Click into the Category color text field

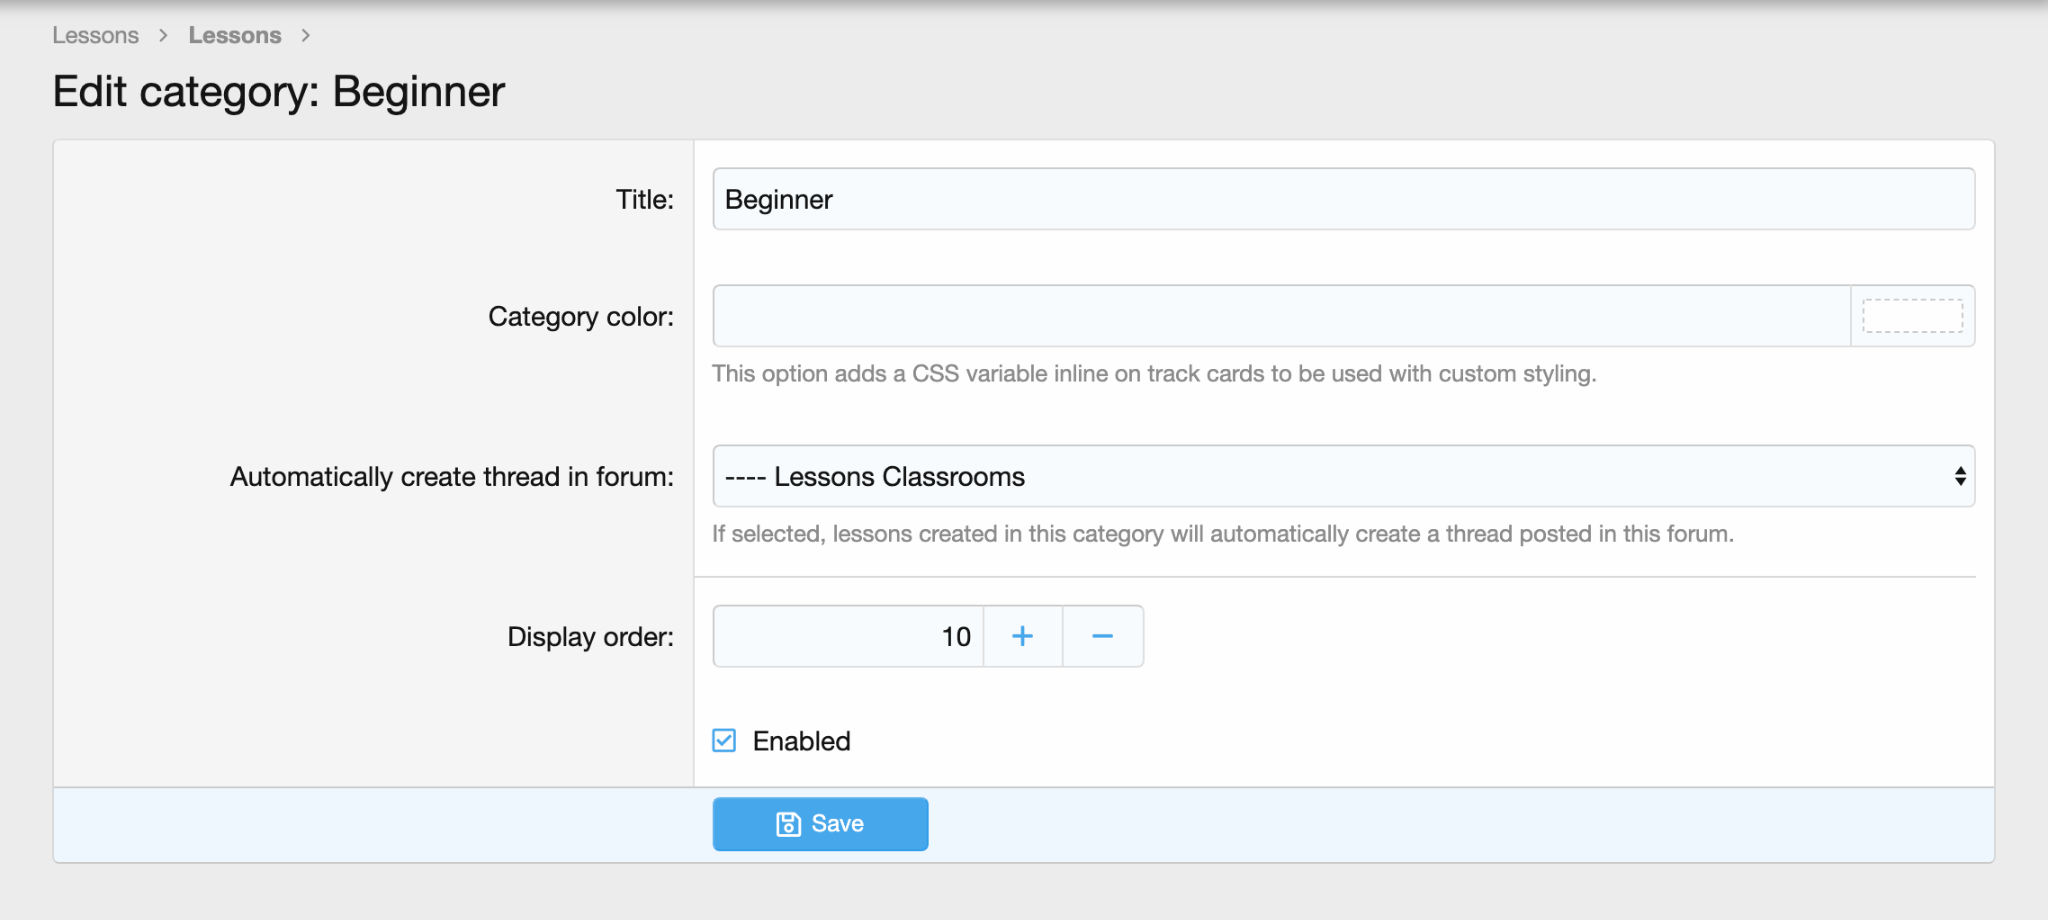coord(1280,316)
